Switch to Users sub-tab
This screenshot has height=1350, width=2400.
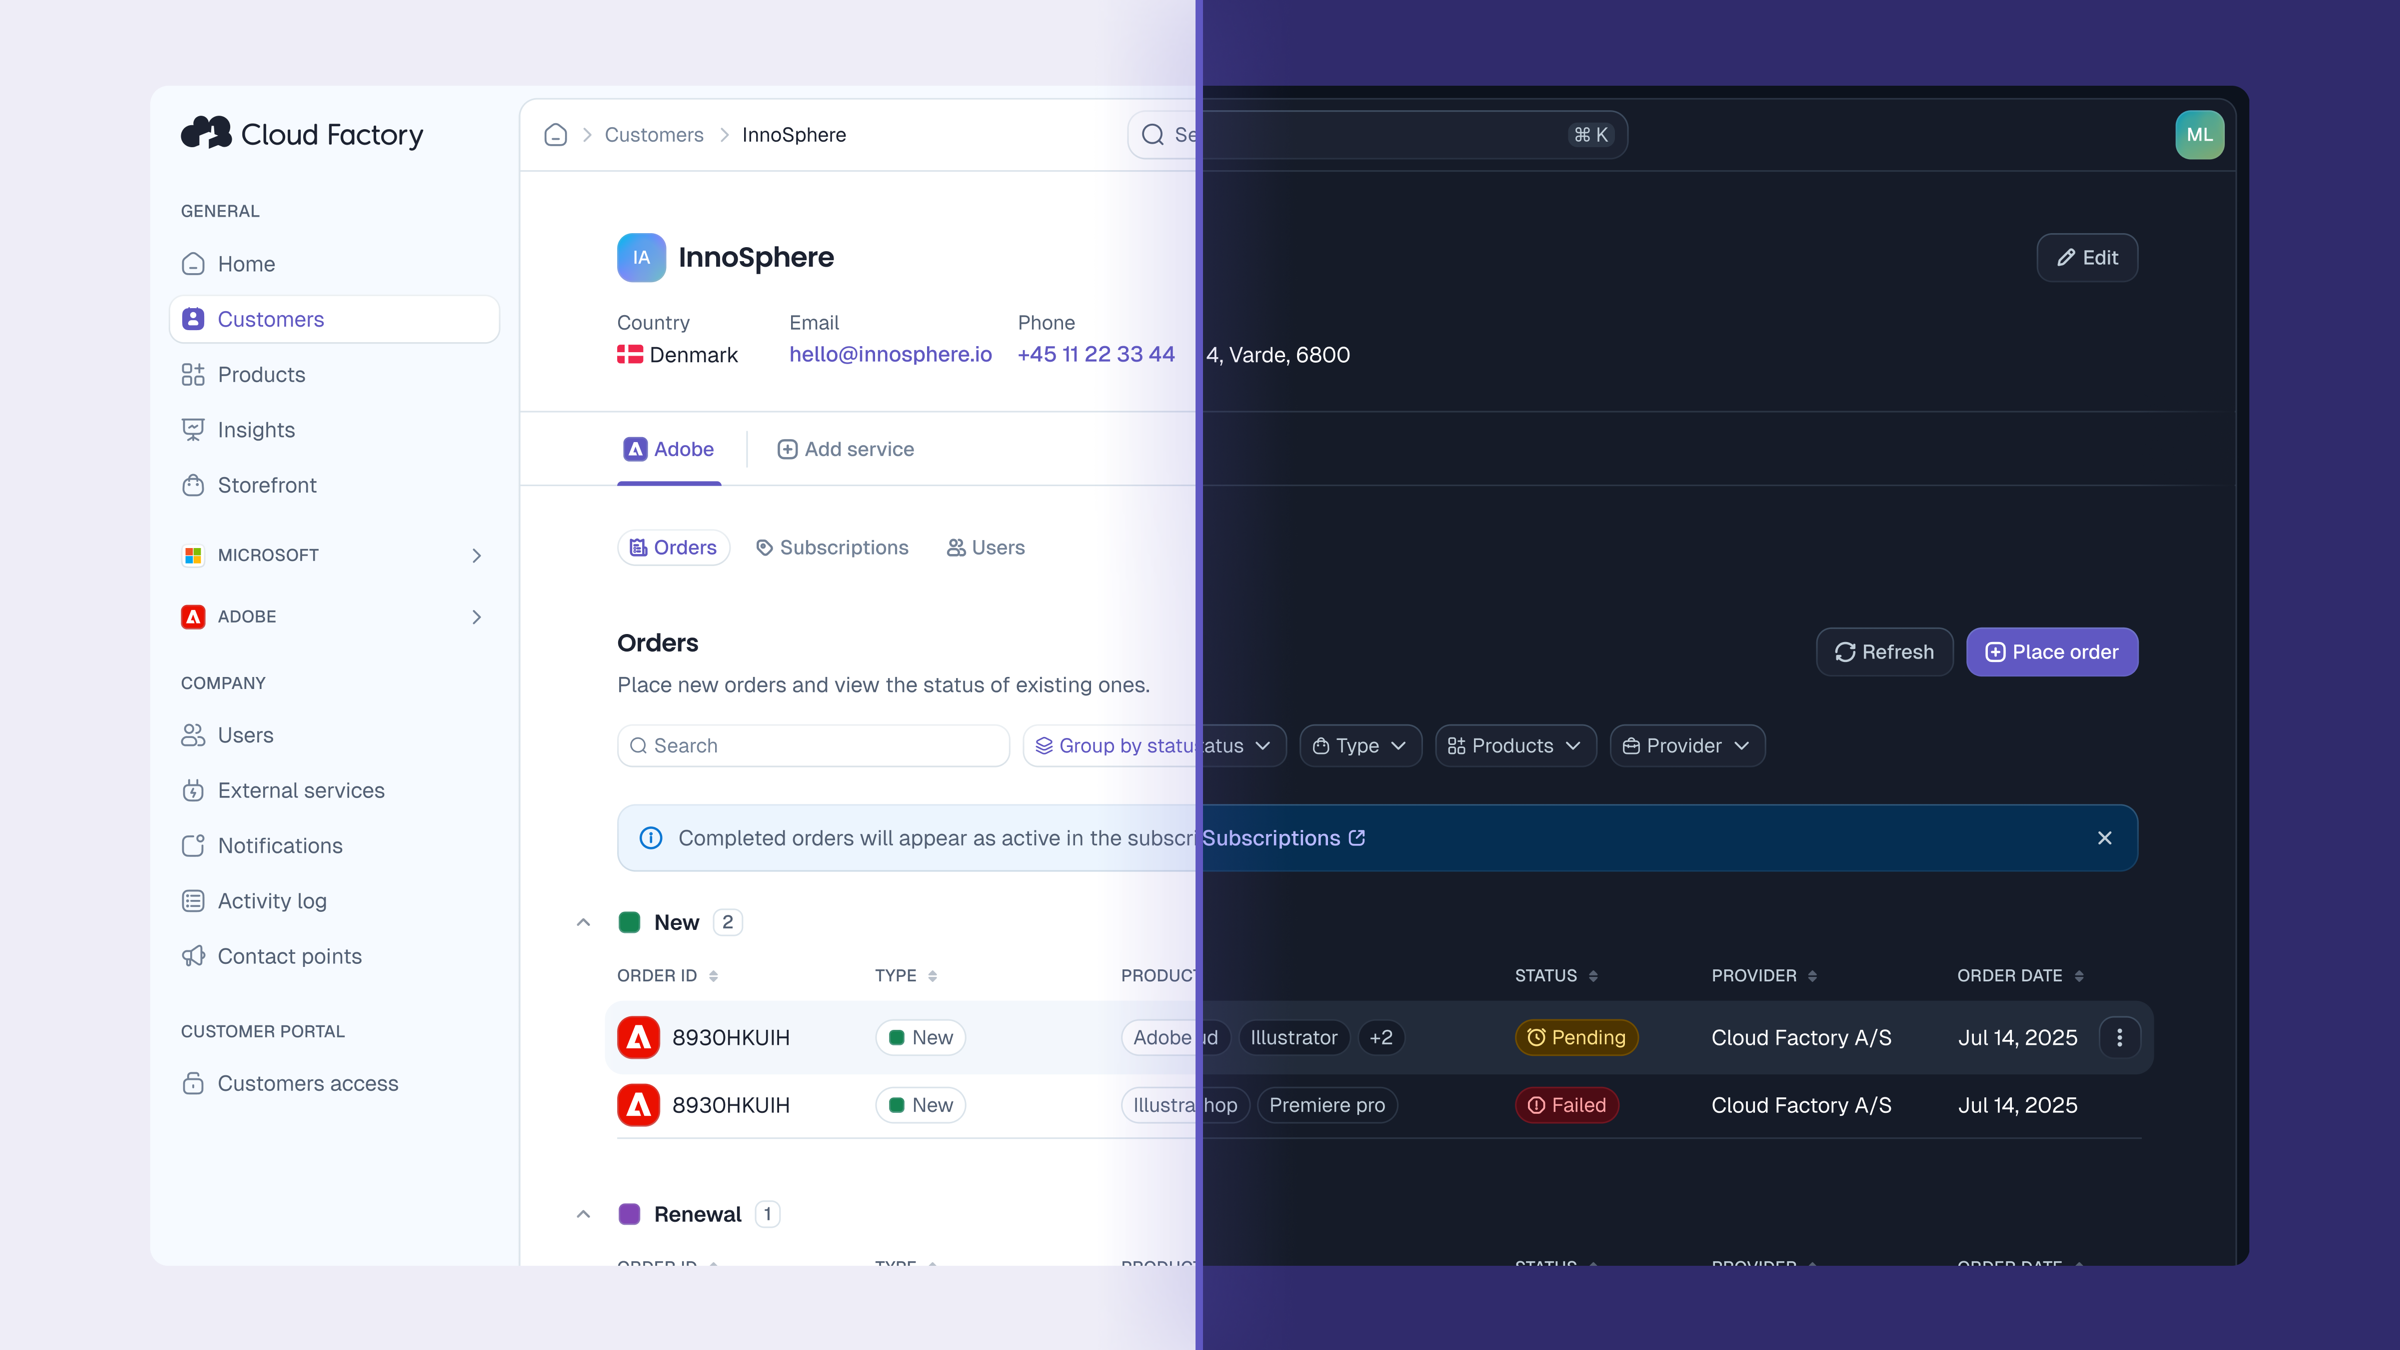click(x=985, y=548)
